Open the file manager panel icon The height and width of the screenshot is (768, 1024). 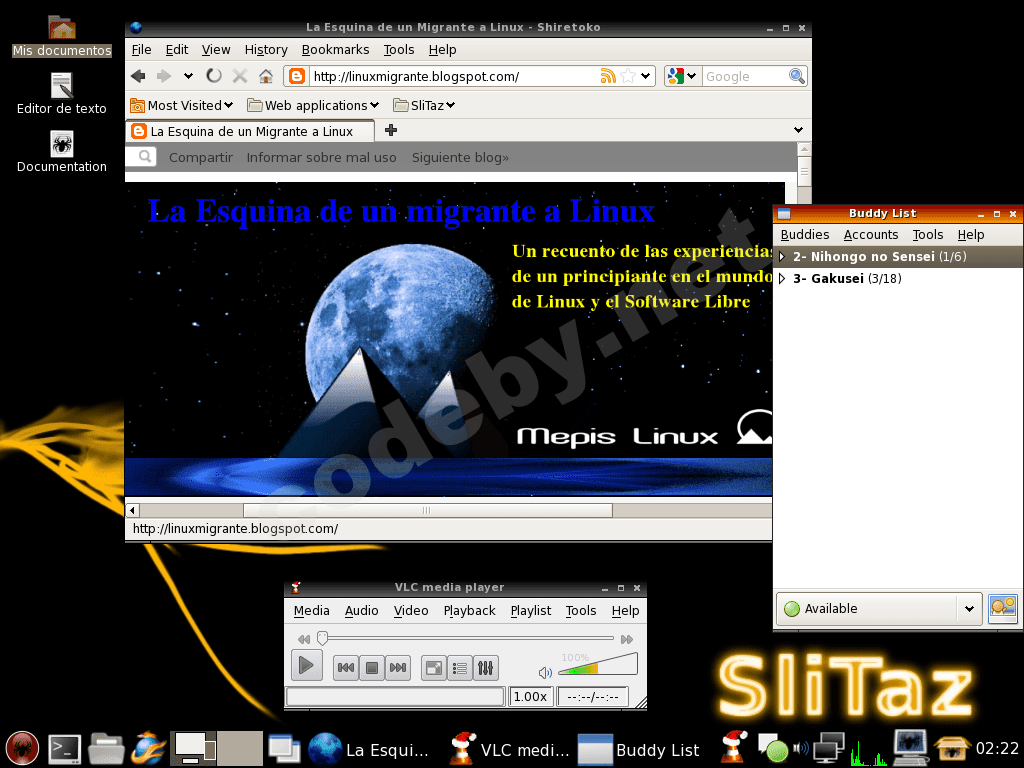coord(106,749)
